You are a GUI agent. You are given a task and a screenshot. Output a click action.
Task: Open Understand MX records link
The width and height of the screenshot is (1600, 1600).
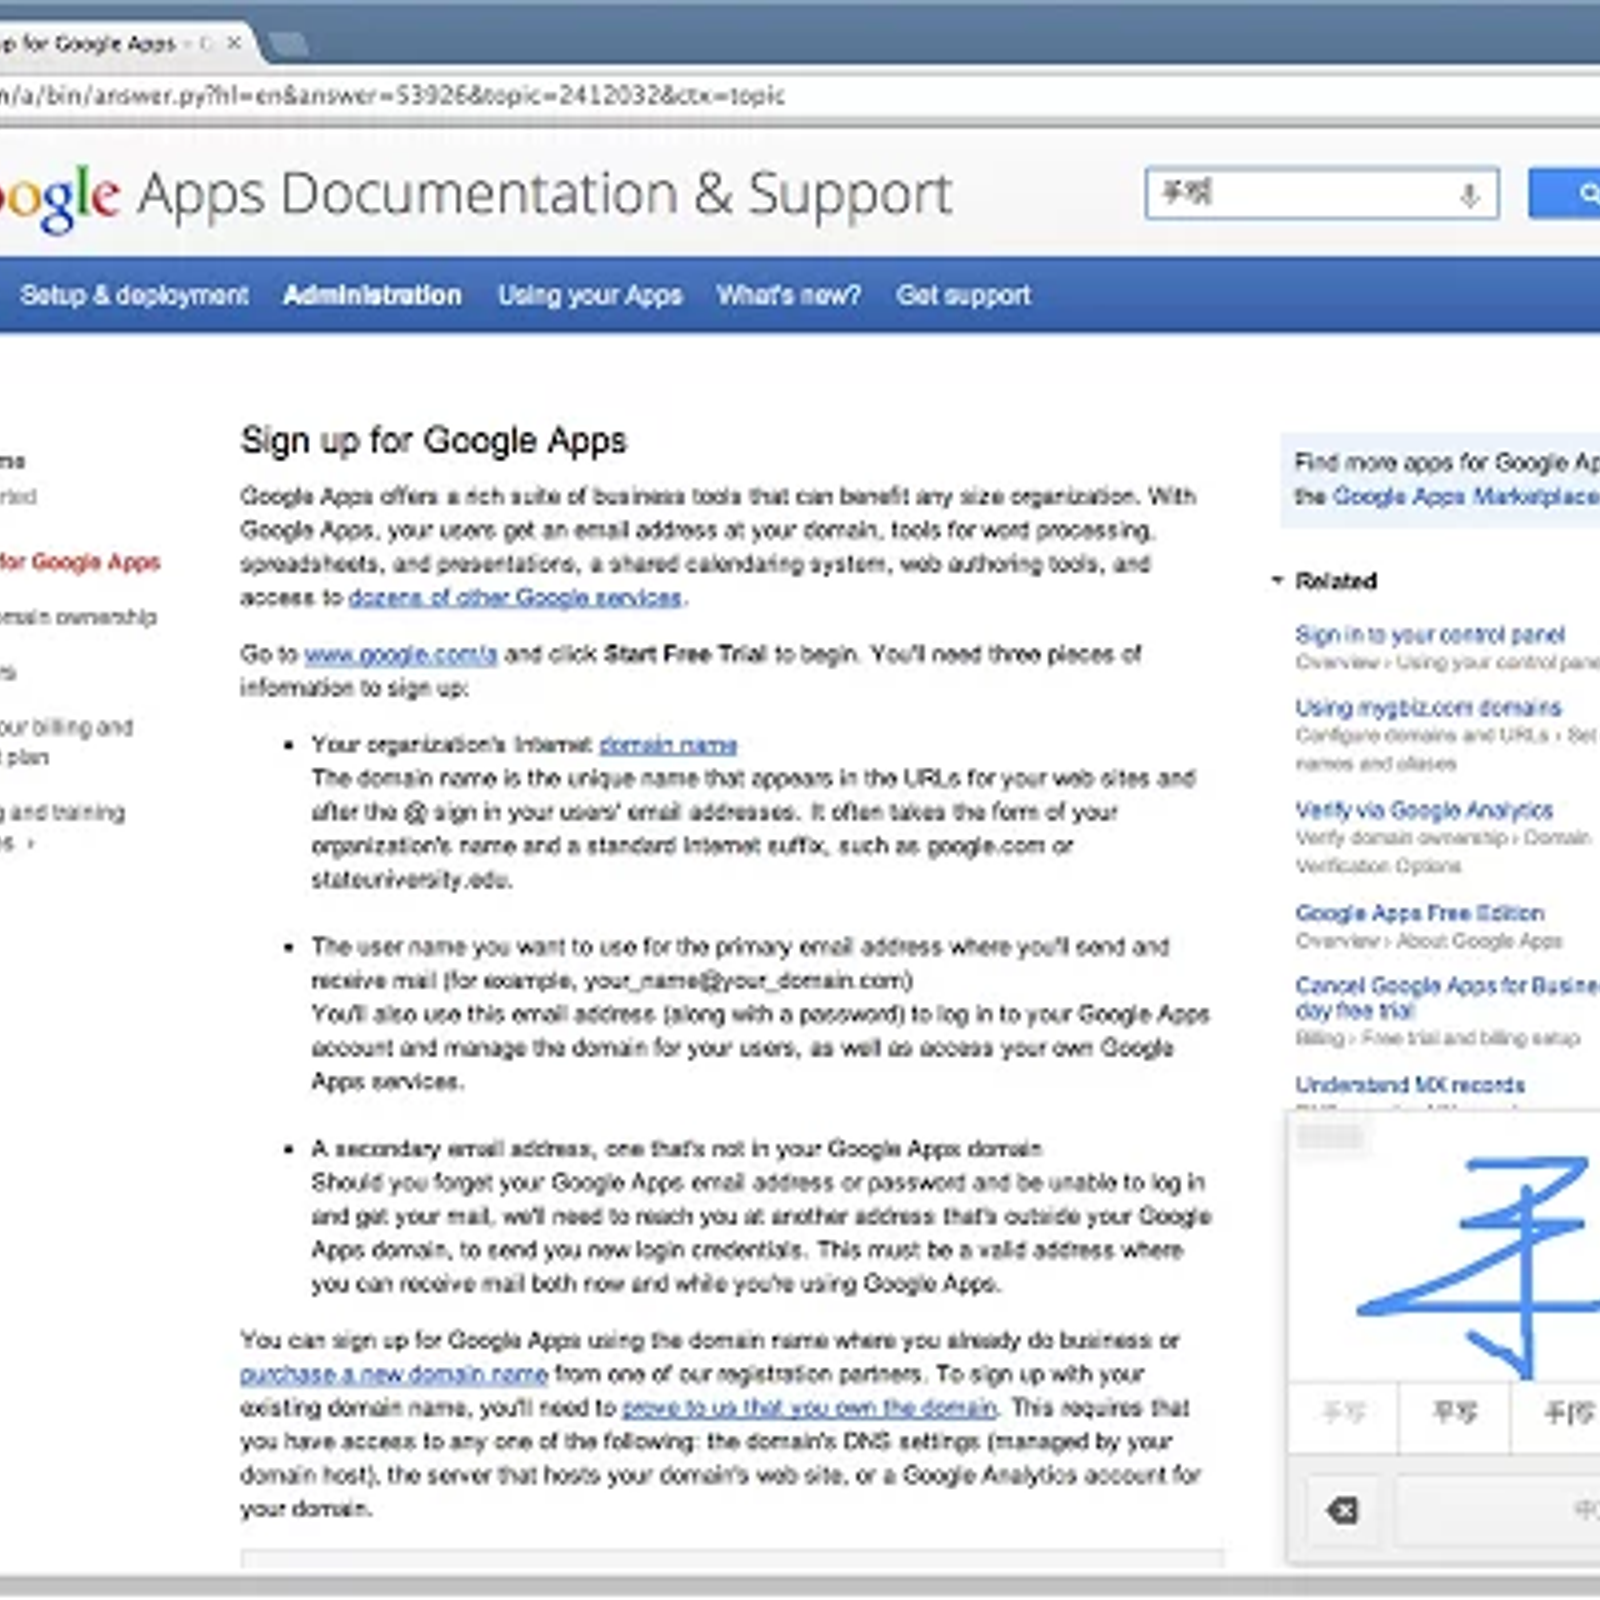coord(1410,1085)
